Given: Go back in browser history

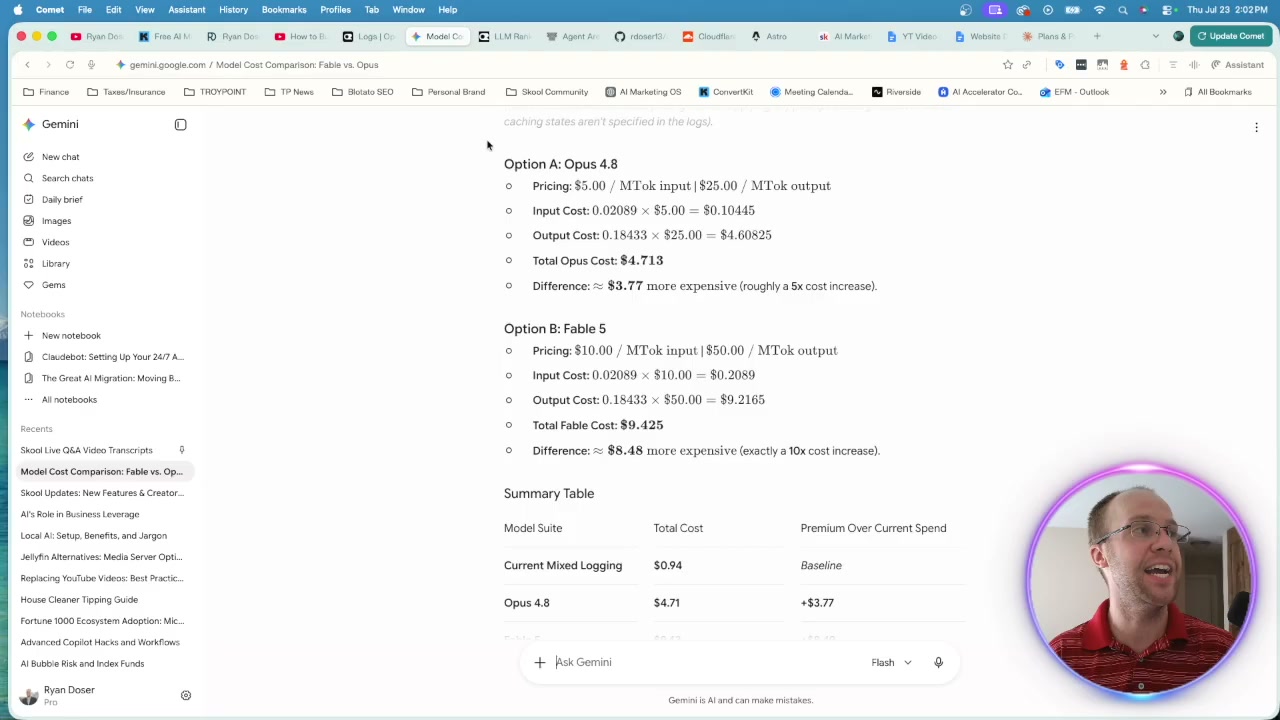Looking at the screenshot, I should 27,65.
